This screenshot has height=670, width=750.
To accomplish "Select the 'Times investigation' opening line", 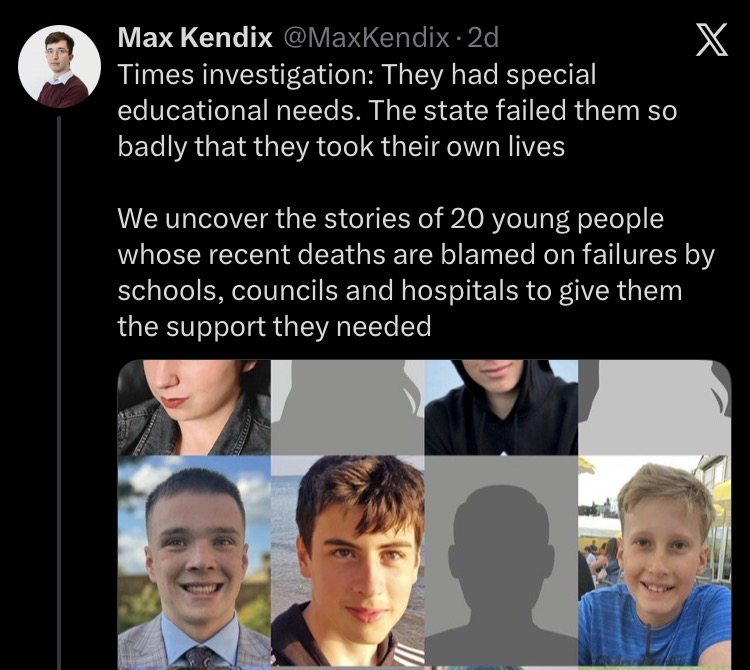I will [x=357, y=75].
